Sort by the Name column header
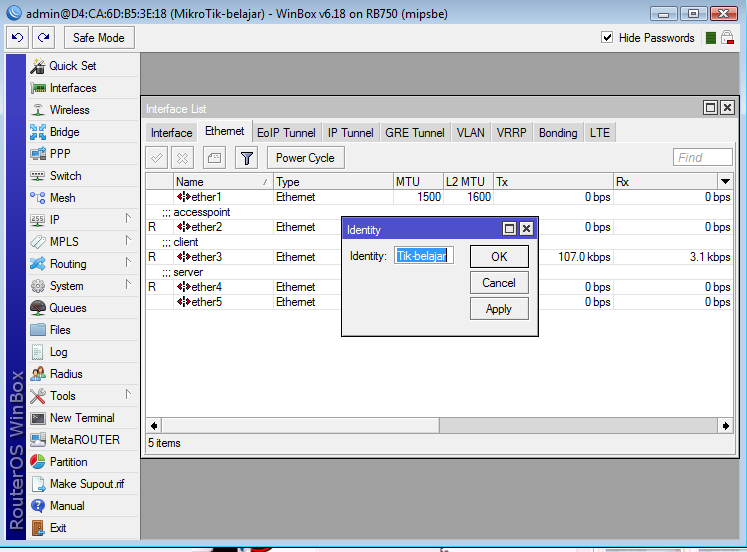Viewport: 747px width, 552px height. [x=223, y=181]
